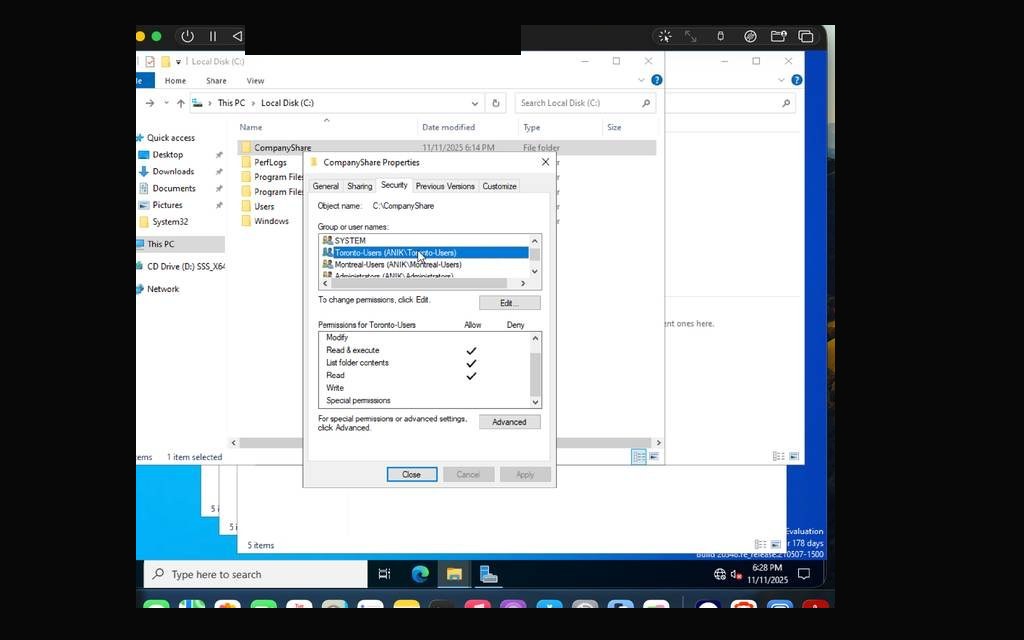1024x640 pixels.
Task: Select the CompanyShare folder icon
Action: 246,148
